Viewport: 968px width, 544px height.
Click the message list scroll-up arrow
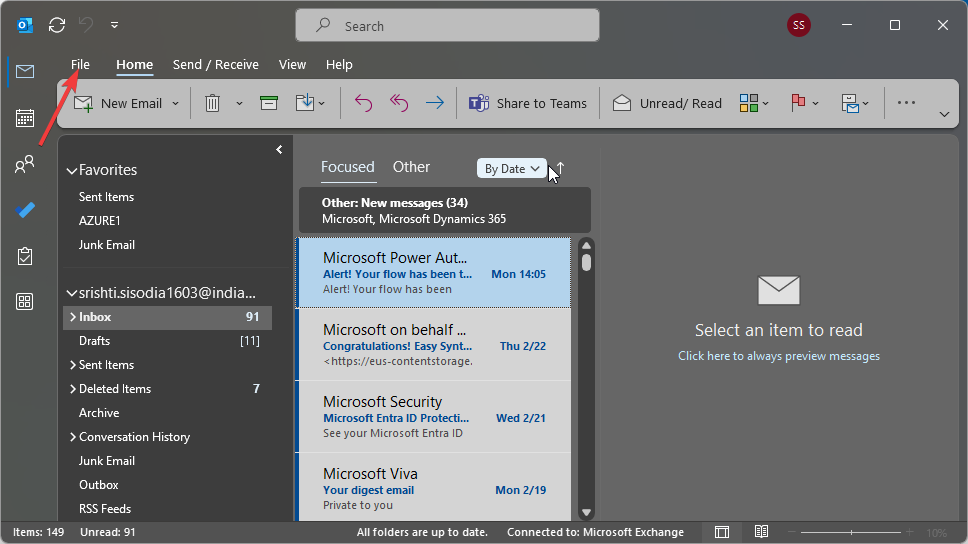click(x=586, y=246)
